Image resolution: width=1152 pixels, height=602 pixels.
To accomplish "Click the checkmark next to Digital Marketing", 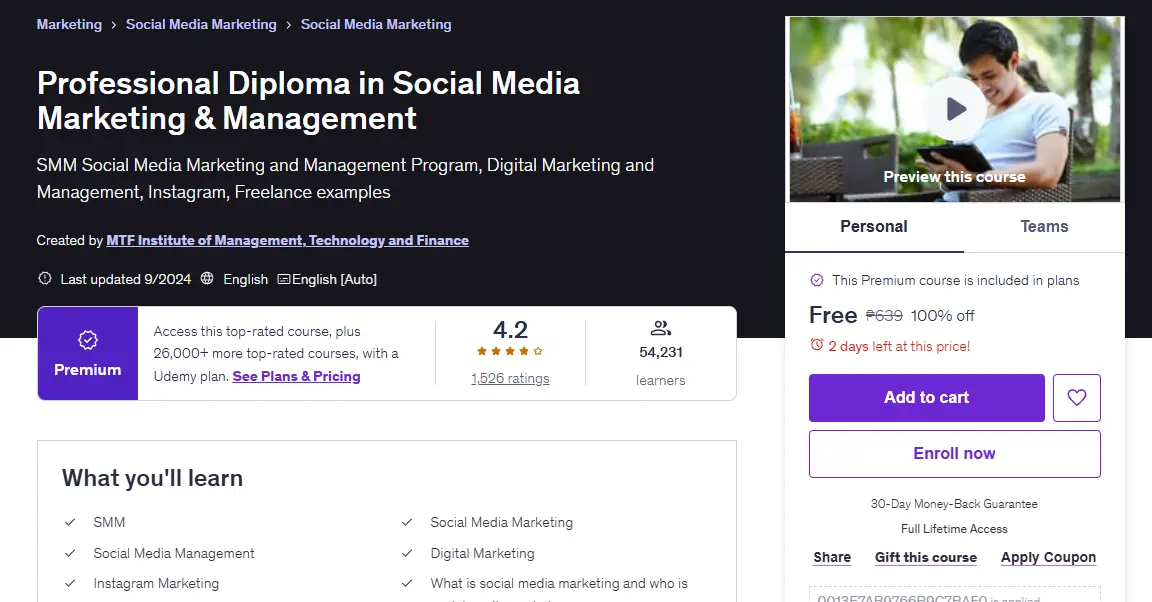I will [x=407, y=553].
